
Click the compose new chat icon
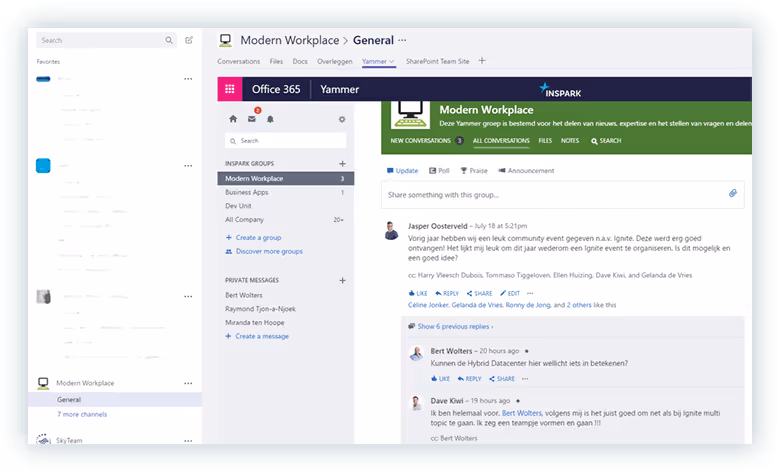point(189,40)
